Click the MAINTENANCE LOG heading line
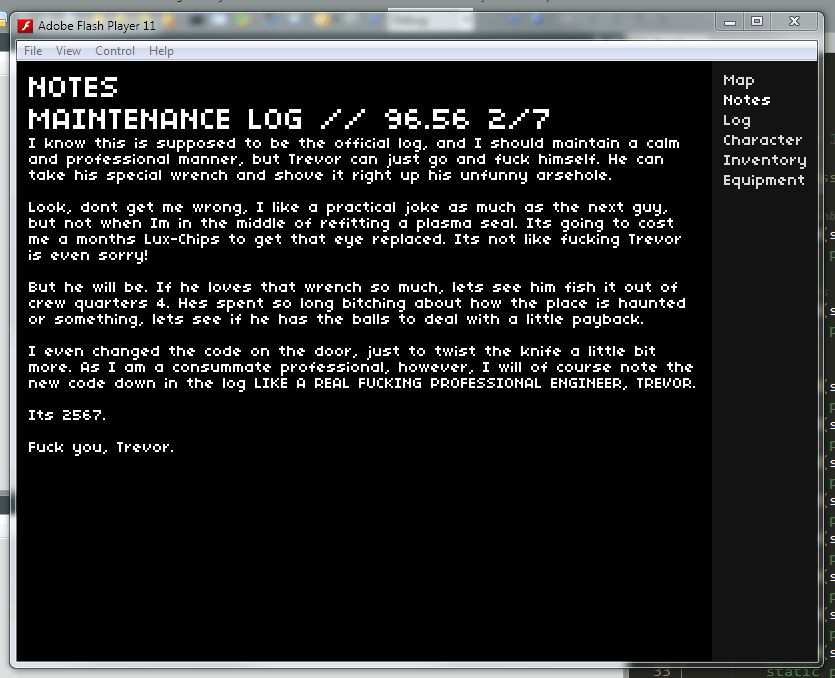Viewport: 835px width, 678px height. point(288,119)
